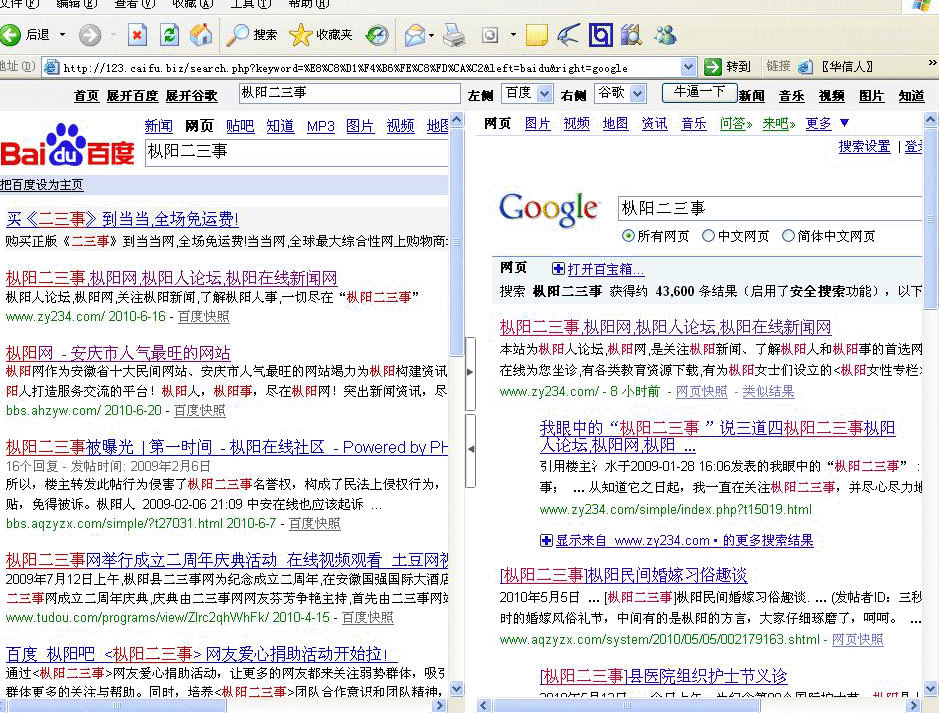Switch to Google 地图 tab
Viewport: 939px width, 713px height.
615,123
